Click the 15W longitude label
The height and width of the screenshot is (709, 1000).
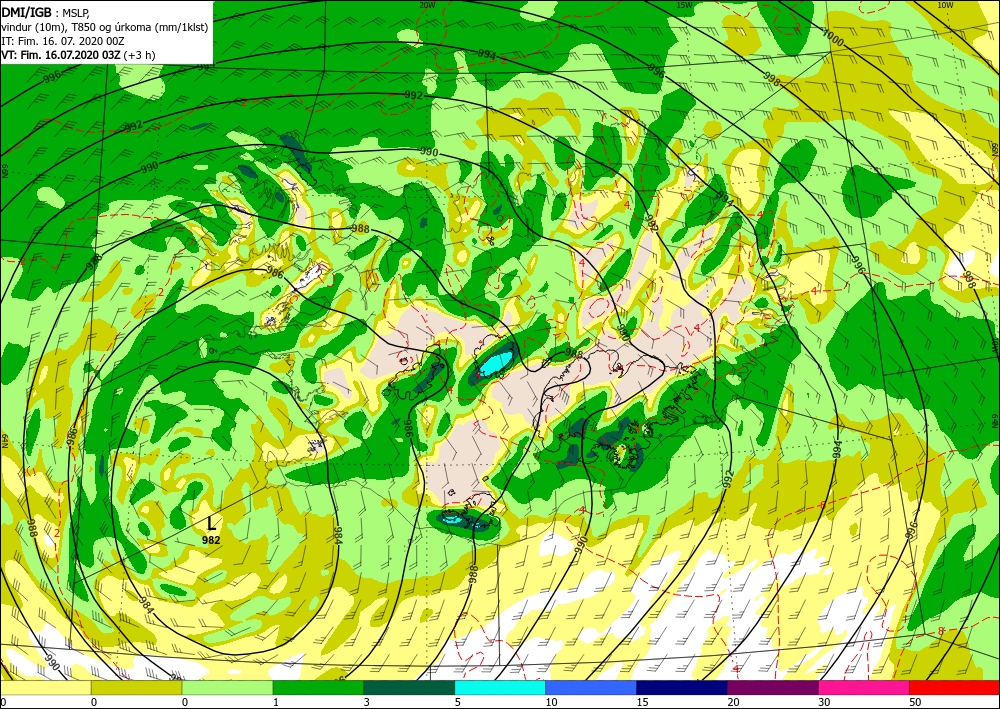point(684,5)
